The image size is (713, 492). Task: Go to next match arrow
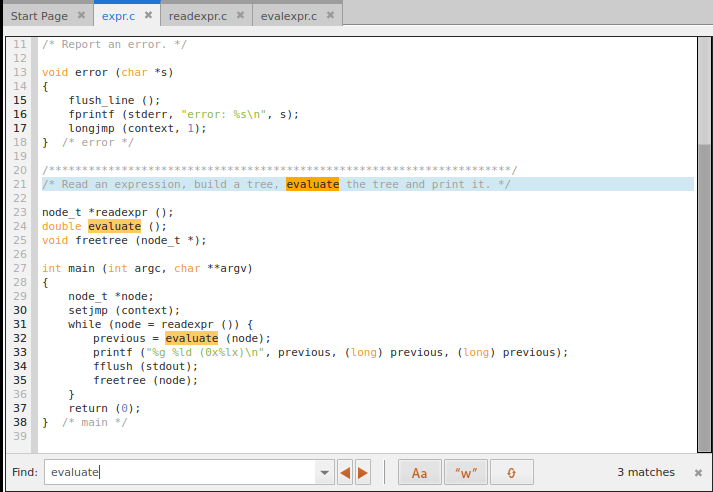(x=363, y=472)
